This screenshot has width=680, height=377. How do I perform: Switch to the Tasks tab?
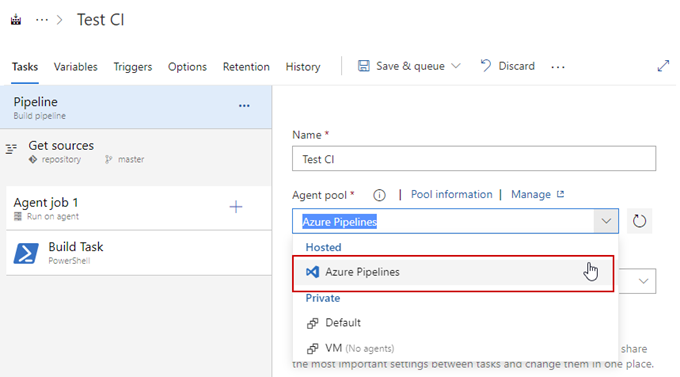(x=25, y=67)
